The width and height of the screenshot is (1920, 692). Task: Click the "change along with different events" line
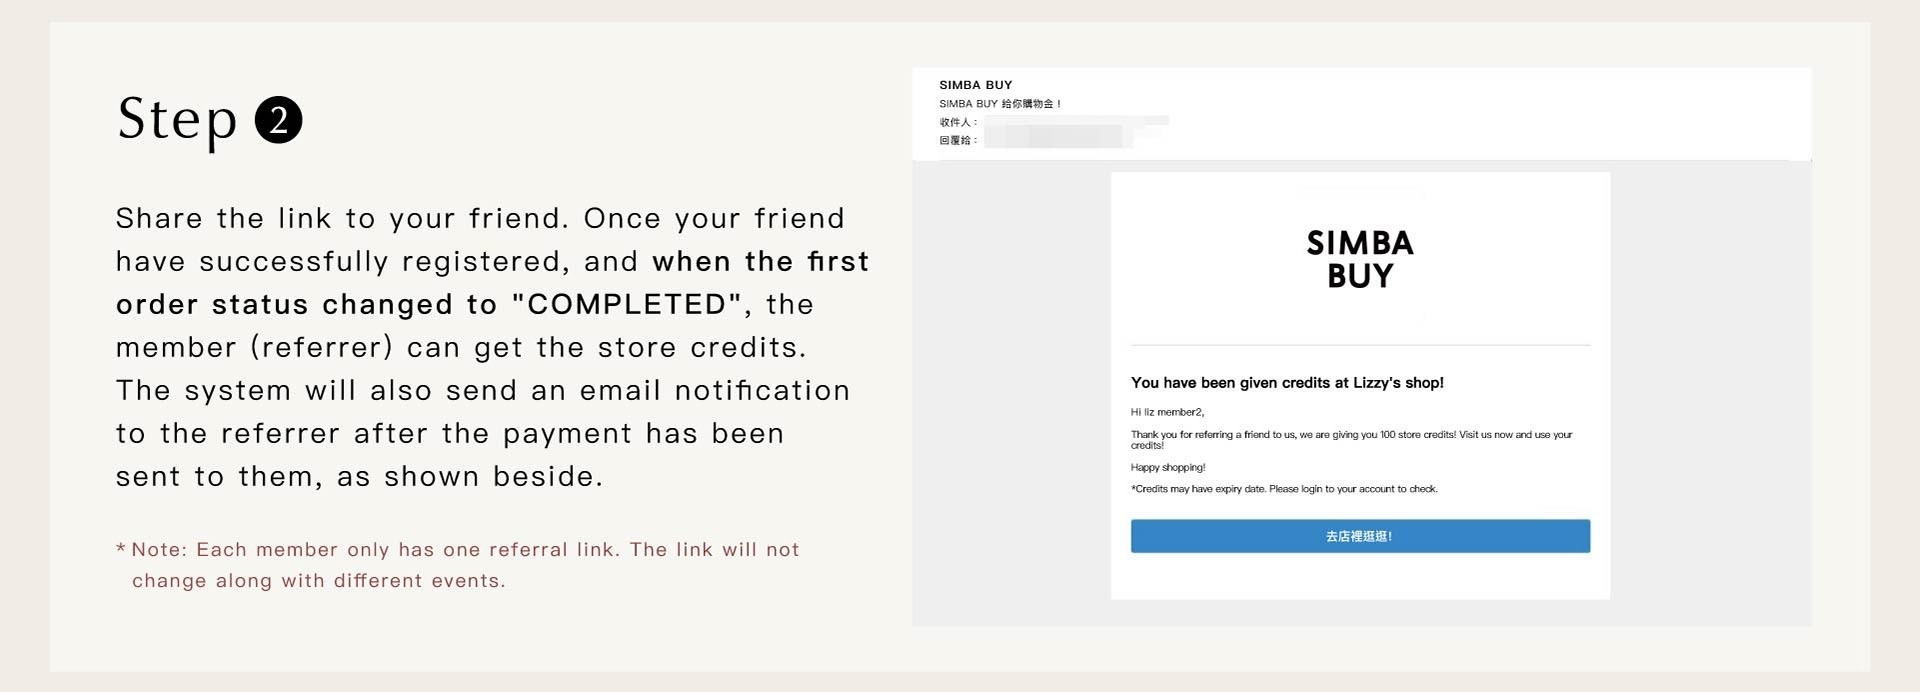[x=318, y=581]
